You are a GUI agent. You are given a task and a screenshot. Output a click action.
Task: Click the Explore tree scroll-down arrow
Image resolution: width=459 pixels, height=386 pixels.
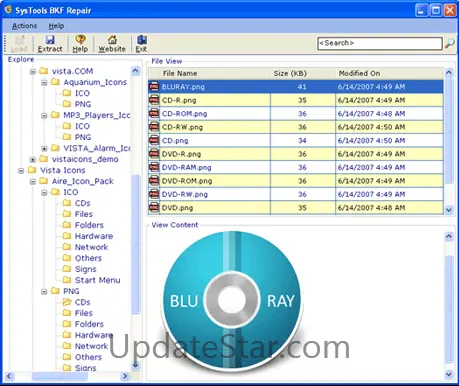[x=135, y=365]
